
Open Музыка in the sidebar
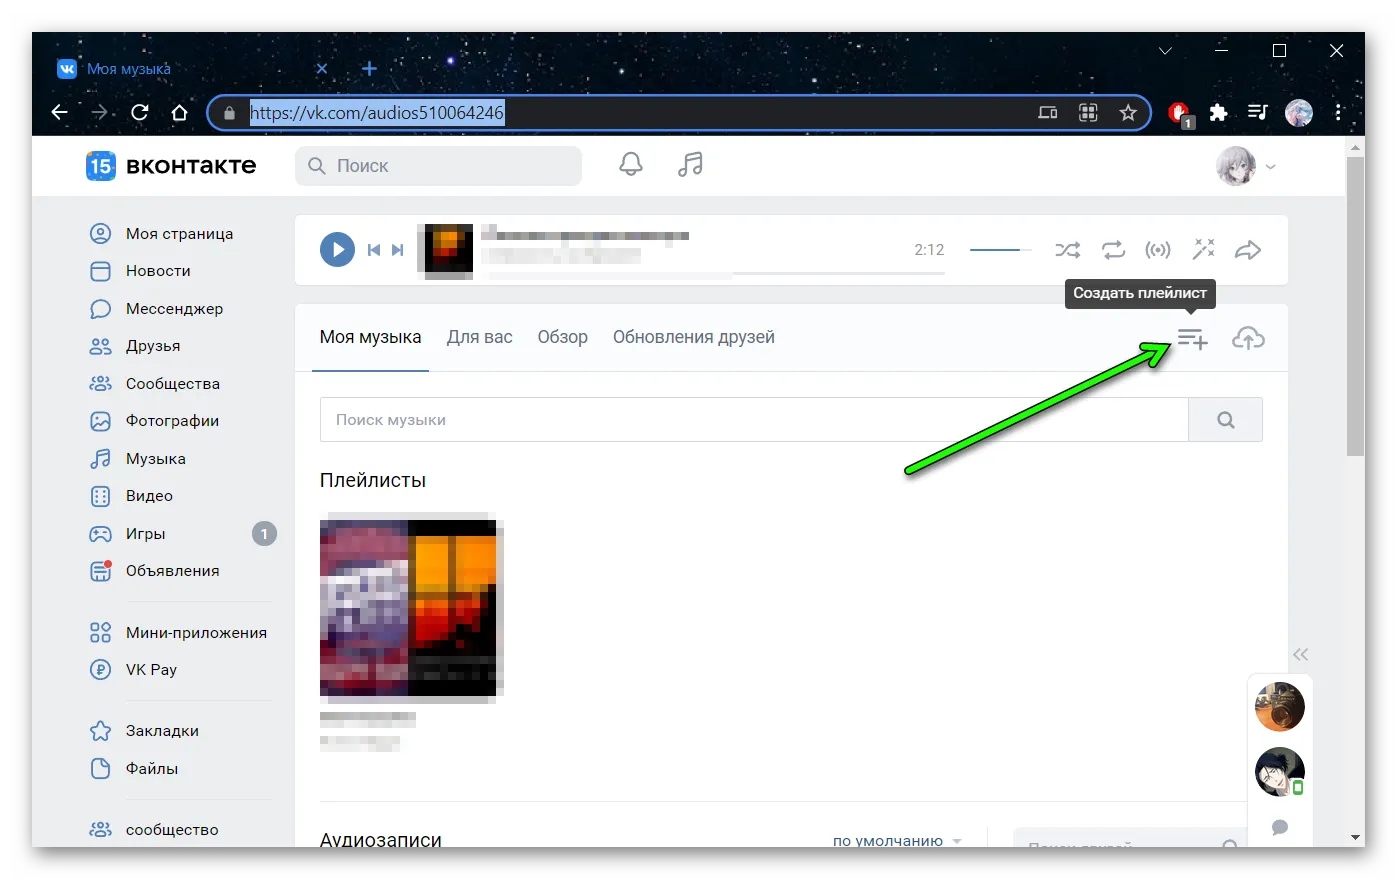[155, 459]
